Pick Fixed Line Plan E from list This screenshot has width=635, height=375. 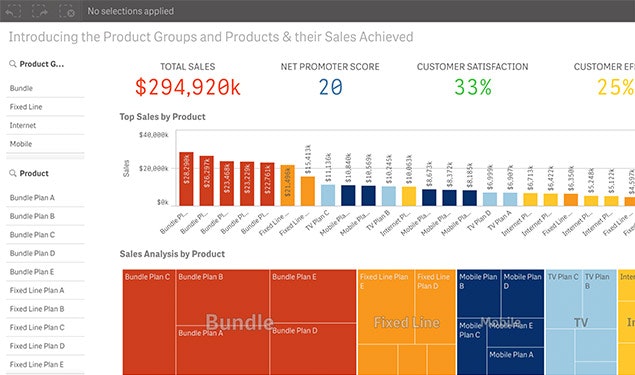click(45, 364)
